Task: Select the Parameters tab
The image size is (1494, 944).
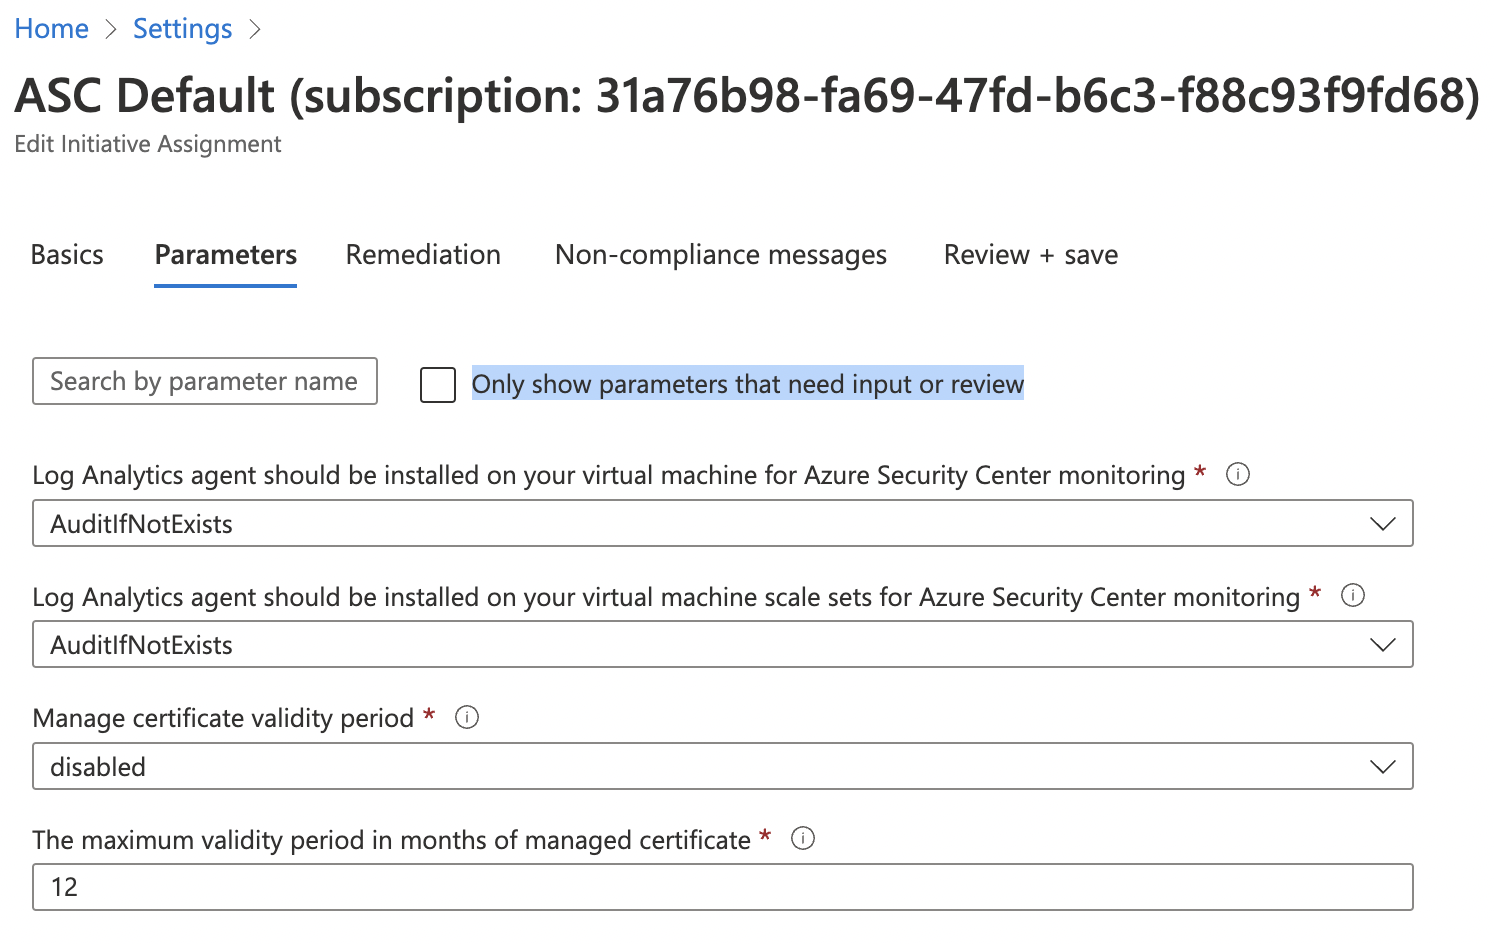Action: point(225,255)
